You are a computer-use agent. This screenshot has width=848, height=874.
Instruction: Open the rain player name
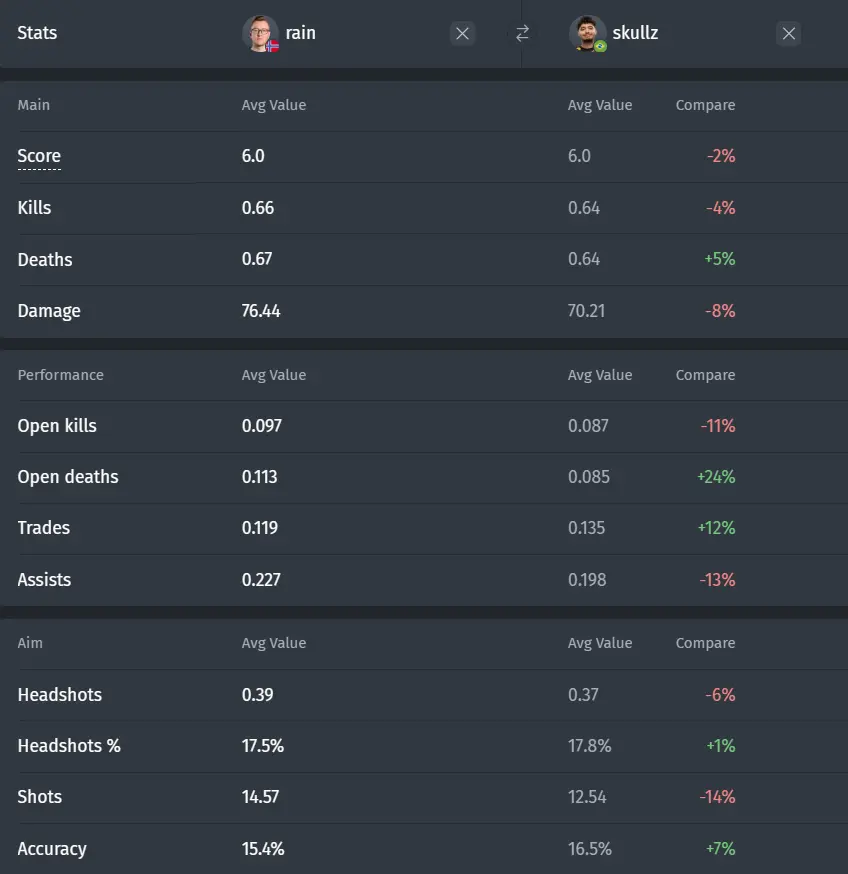301,33
